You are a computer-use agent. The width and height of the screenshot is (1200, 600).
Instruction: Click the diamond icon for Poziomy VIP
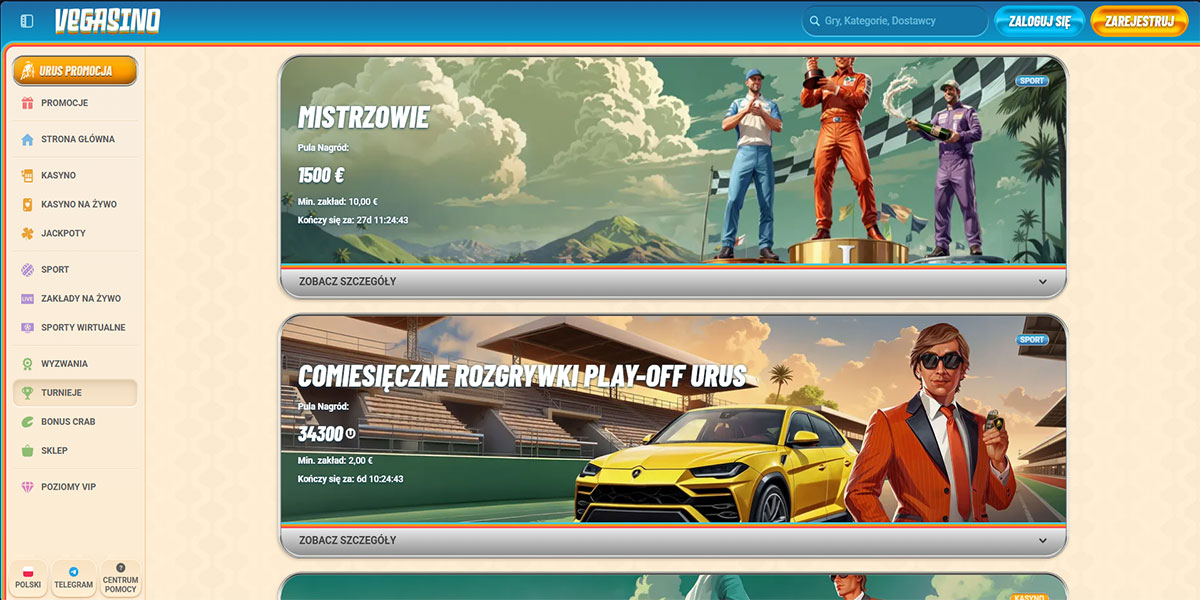pyautogui.click(x=28, y=487)
